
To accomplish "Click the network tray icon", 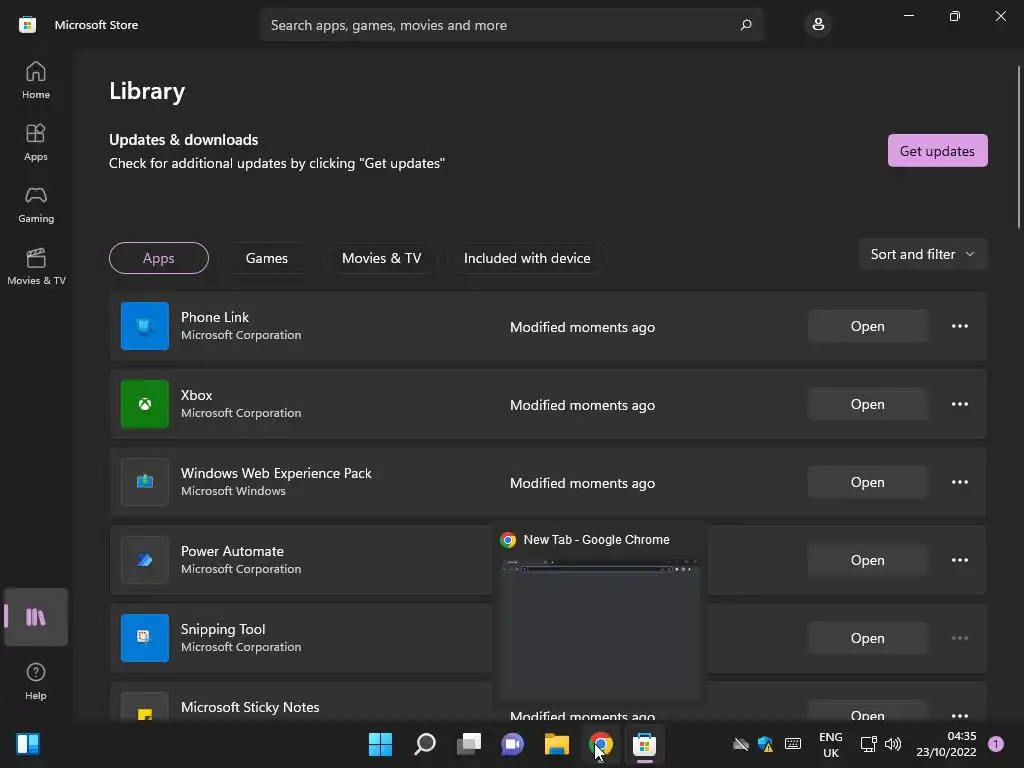I will coord(869,744).
